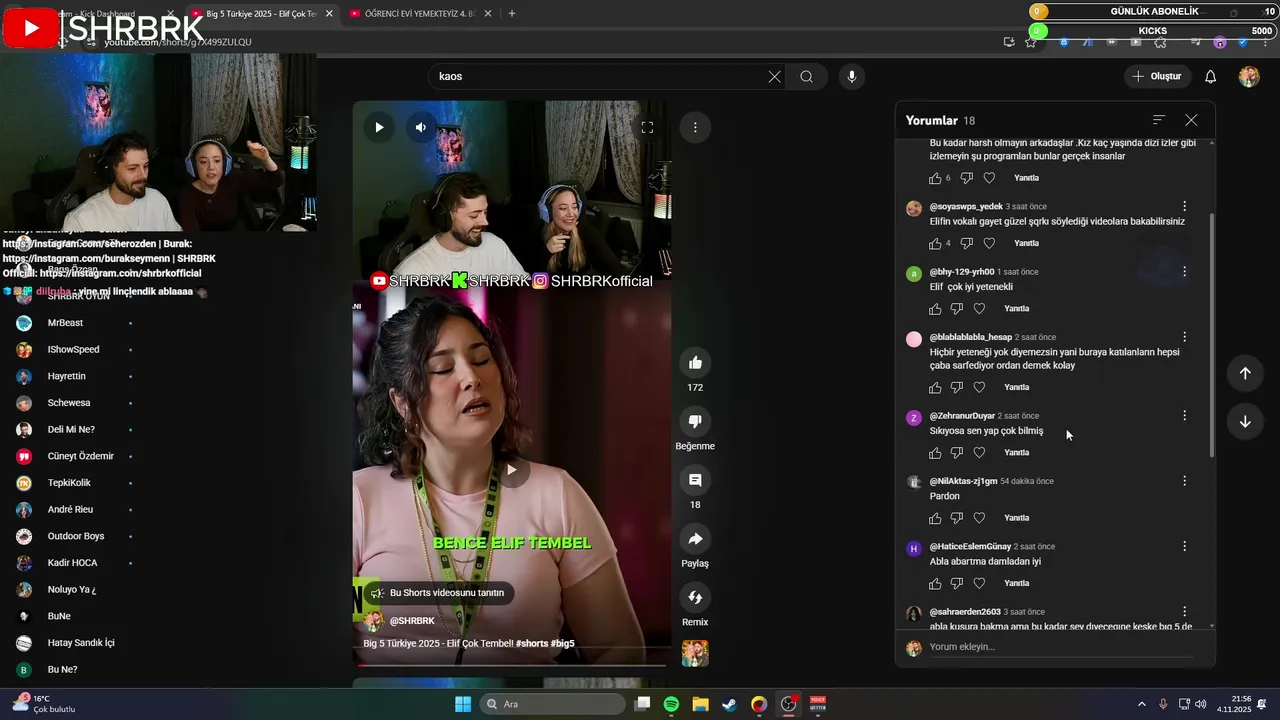Viewport: 1280px width, 720px height.
Task: Reply to @ZehranurDuyar with Yanıtla
Action: pos(1016,453)
